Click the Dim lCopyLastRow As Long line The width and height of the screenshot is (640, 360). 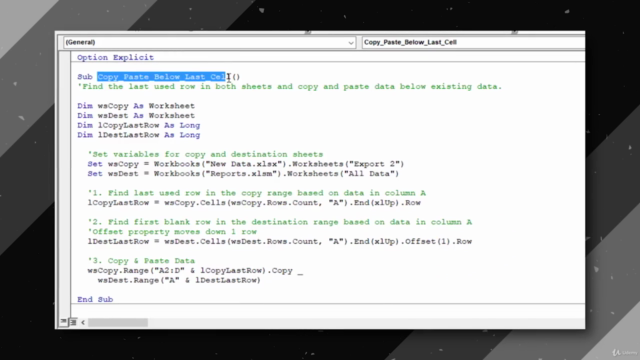[139, 126]
